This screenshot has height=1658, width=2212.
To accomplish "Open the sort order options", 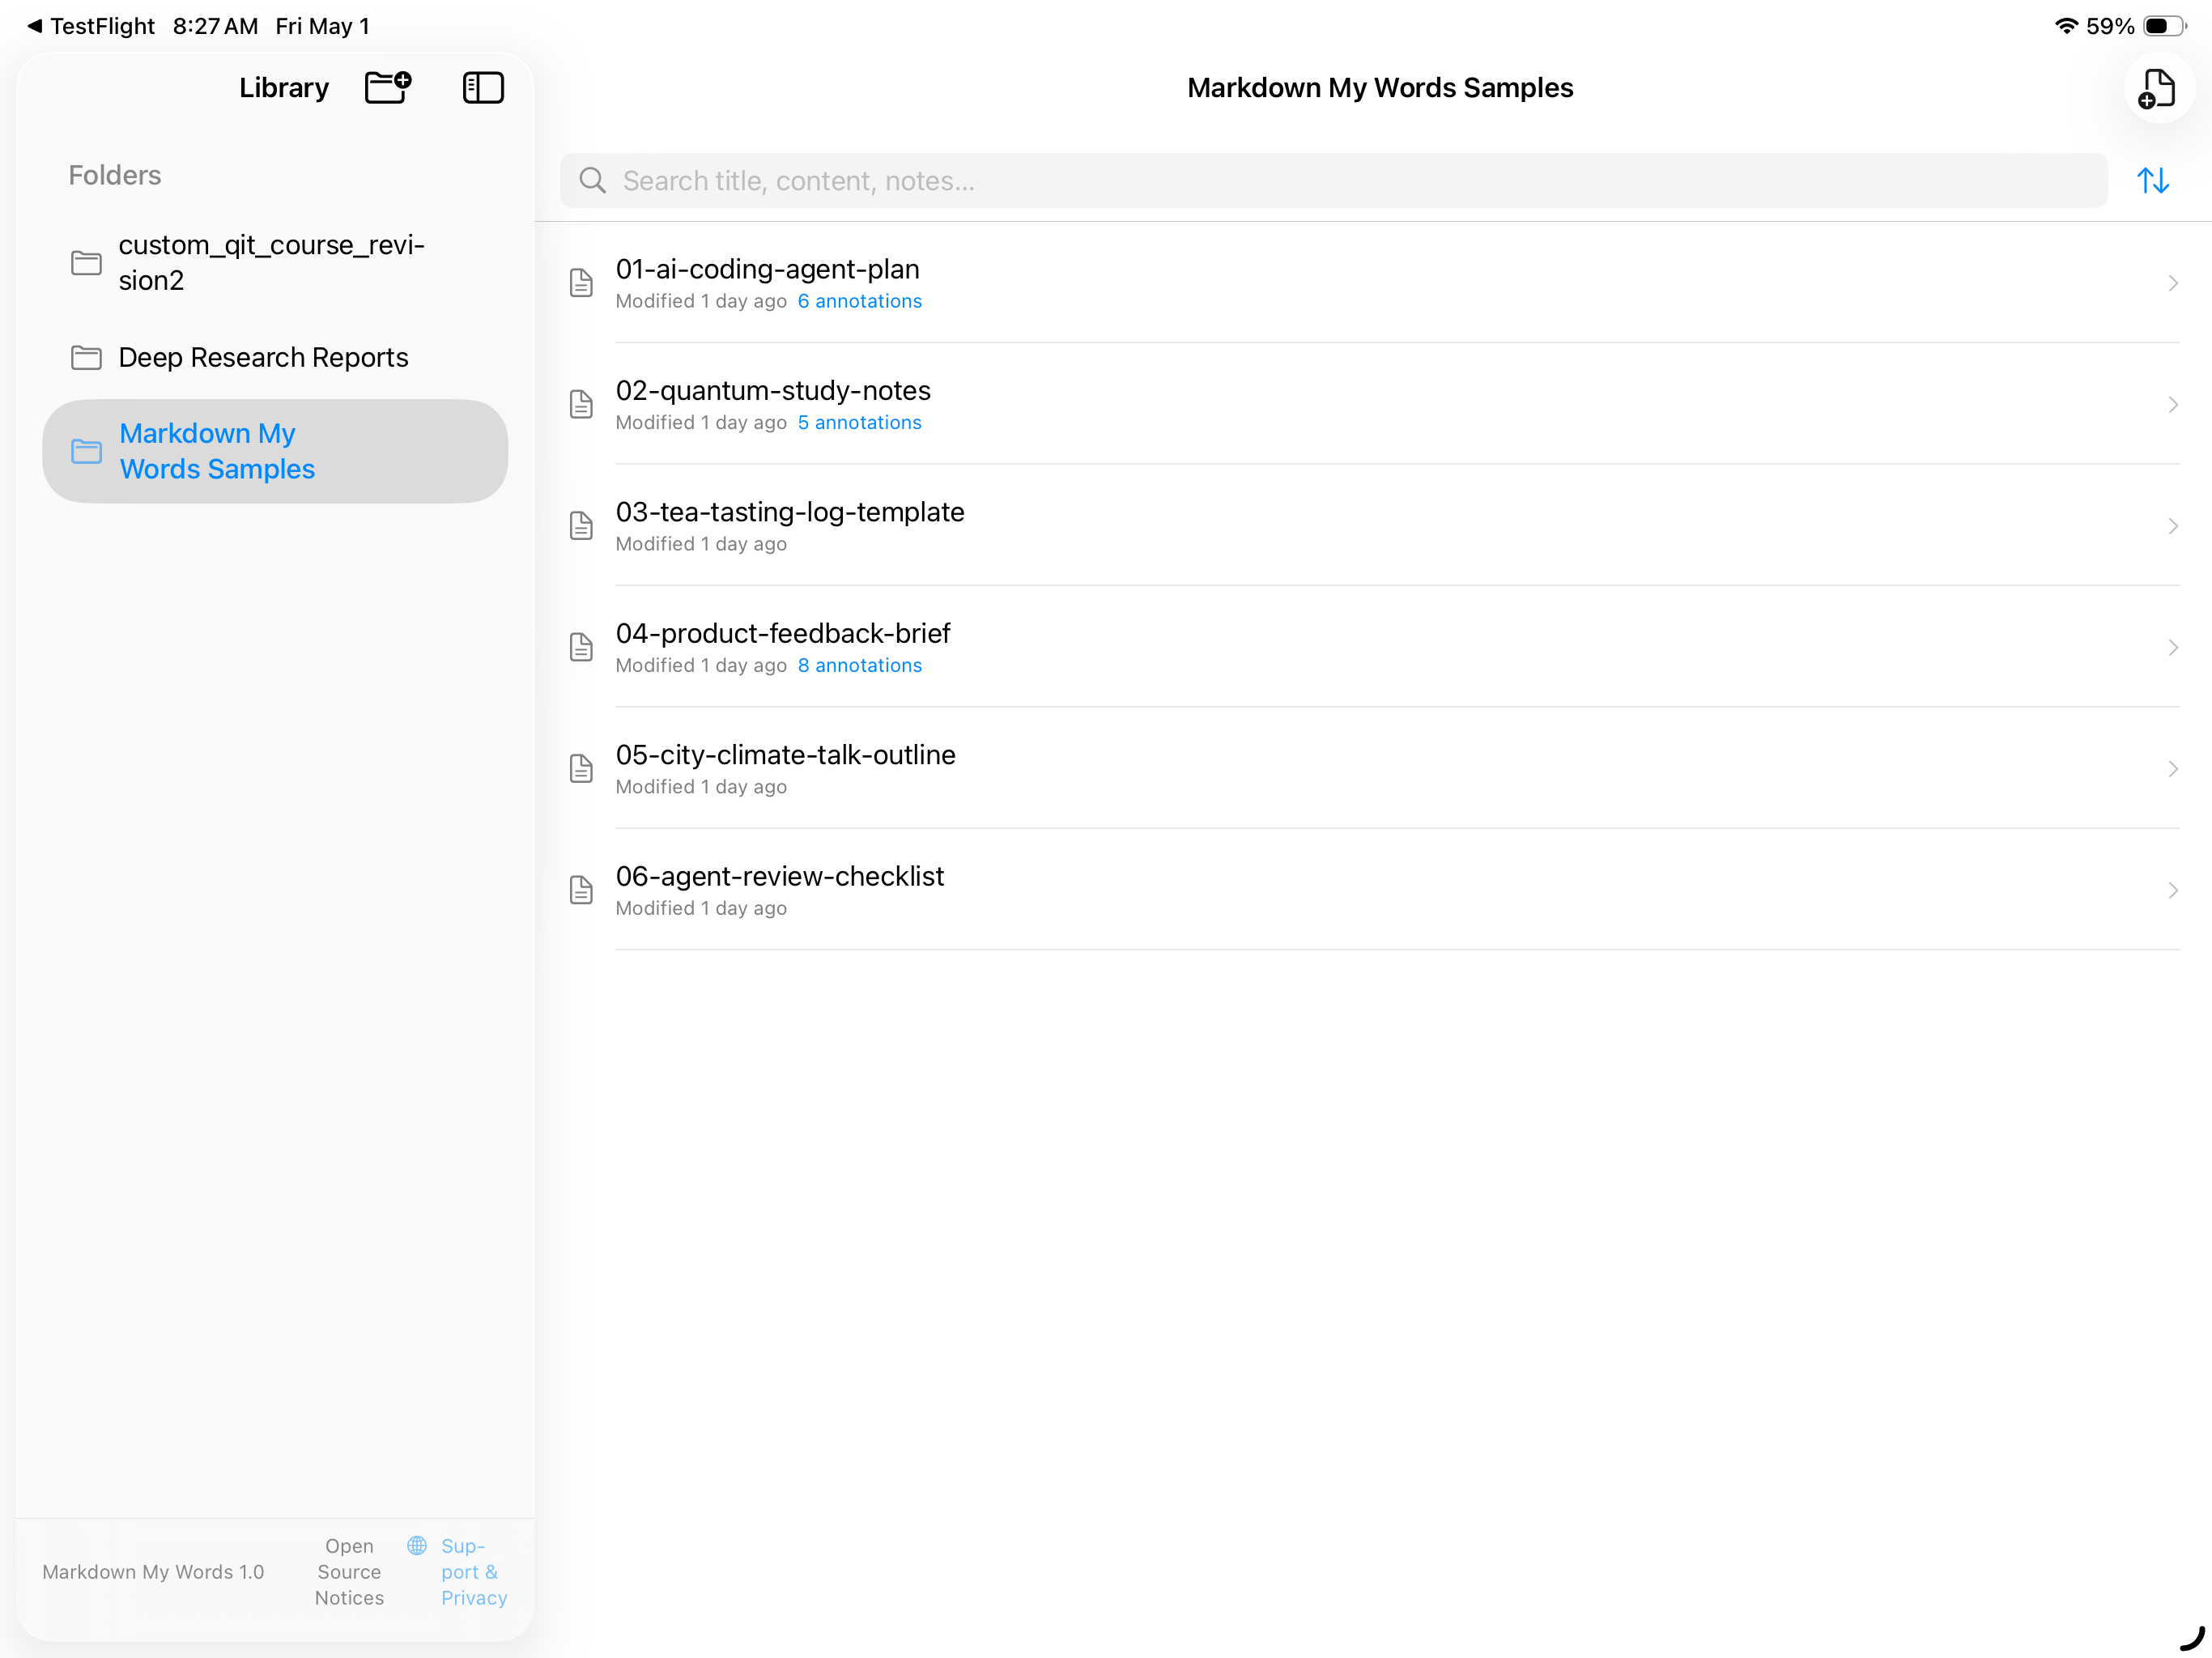I will (x=2153, y=181).
